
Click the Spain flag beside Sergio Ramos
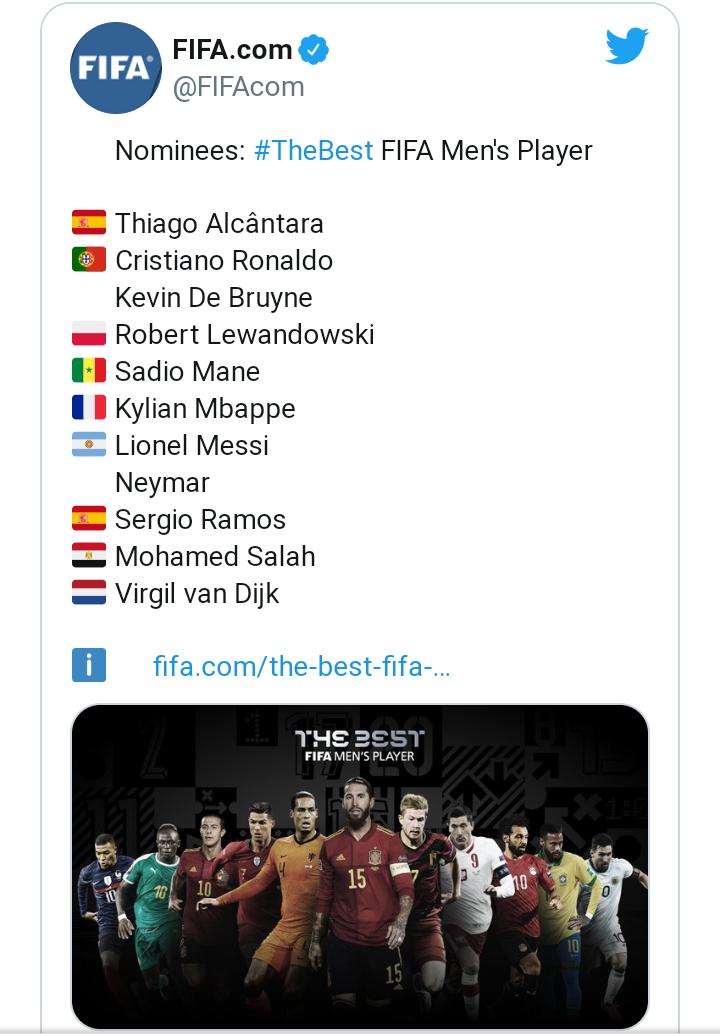pos(89,519)
